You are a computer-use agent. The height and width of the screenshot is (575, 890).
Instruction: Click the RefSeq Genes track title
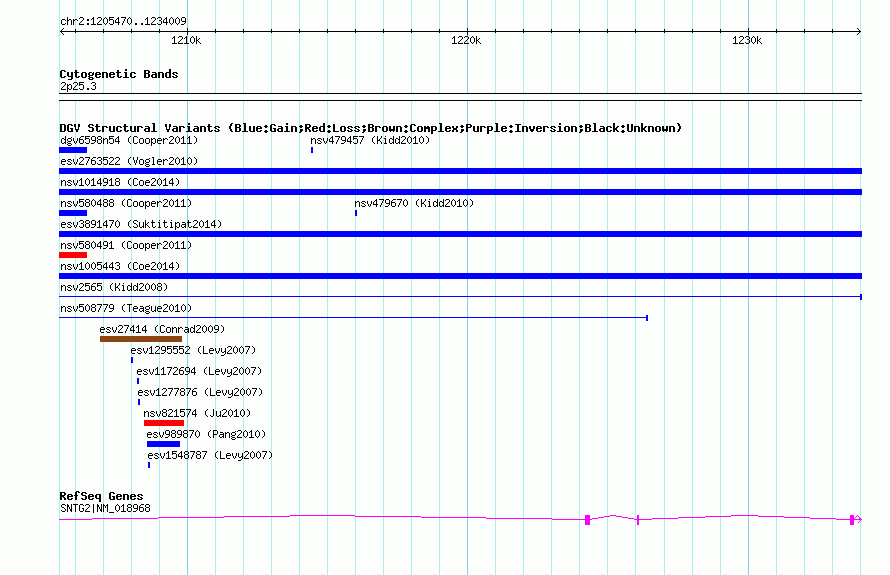(101, 496)
